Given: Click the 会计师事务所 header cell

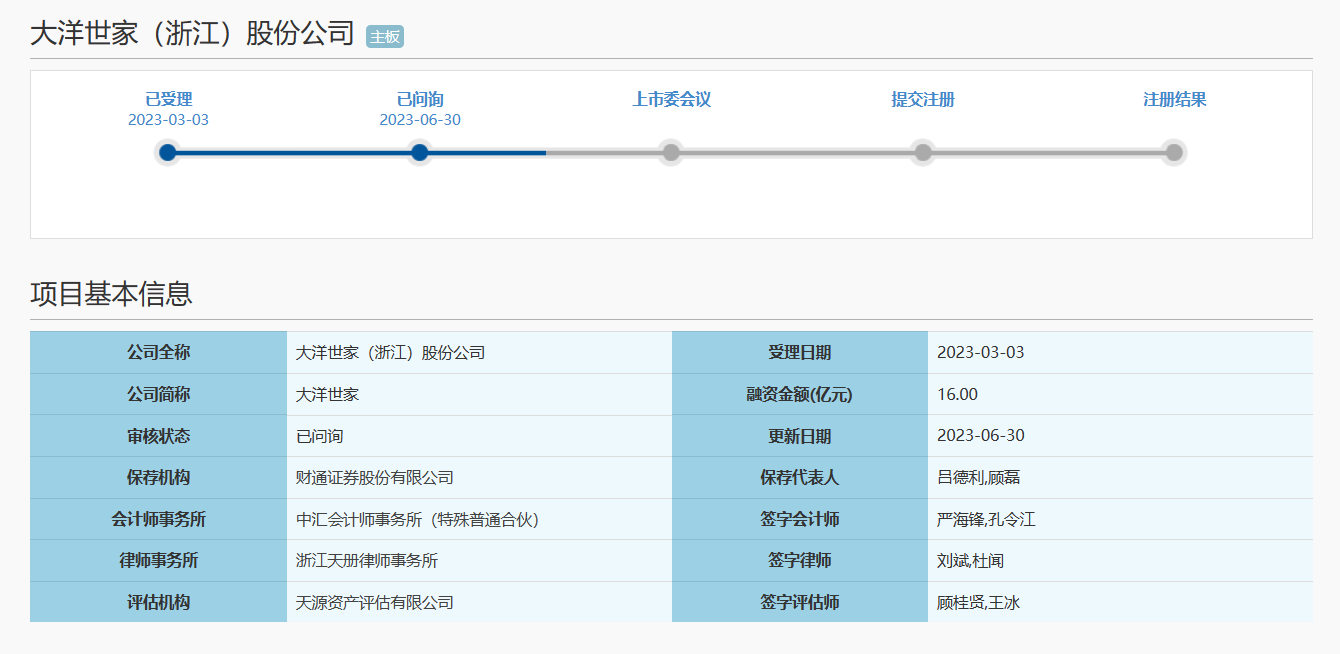Looking at the screenshot, I should (x=158, y=520).
